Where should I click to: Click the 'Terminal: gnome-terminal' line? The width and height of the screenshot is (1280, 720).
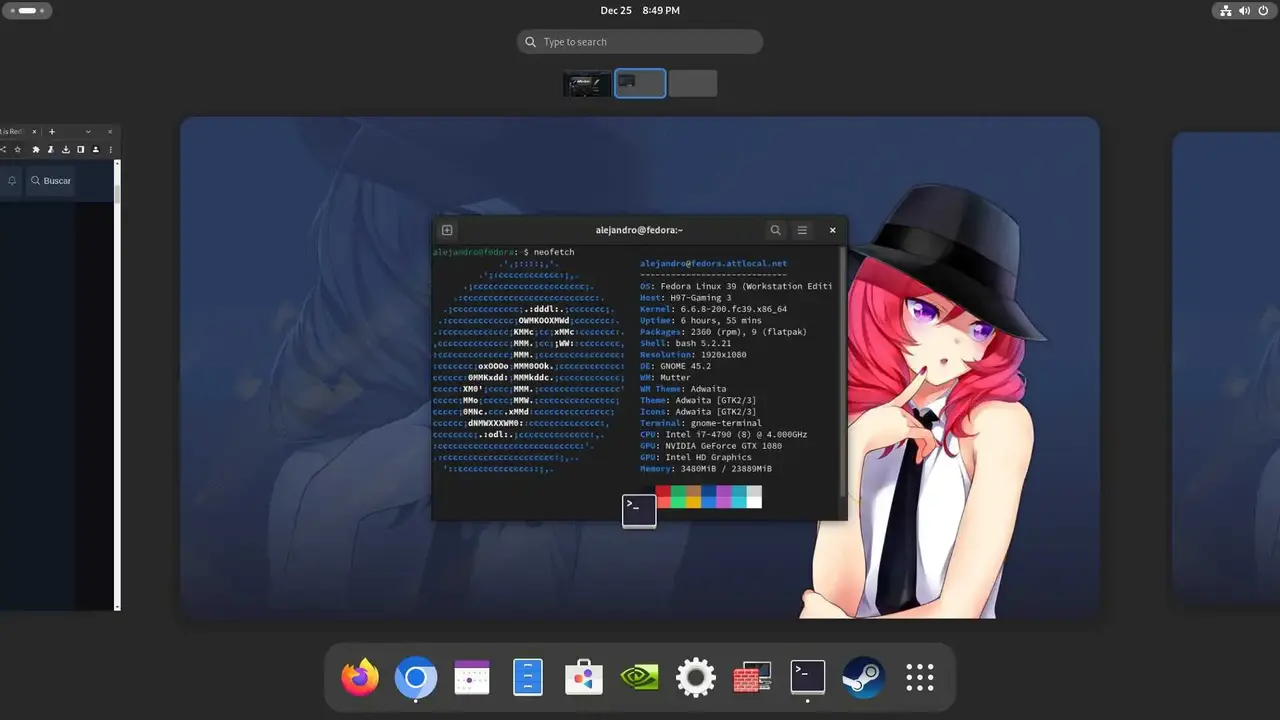click(700, 423)
